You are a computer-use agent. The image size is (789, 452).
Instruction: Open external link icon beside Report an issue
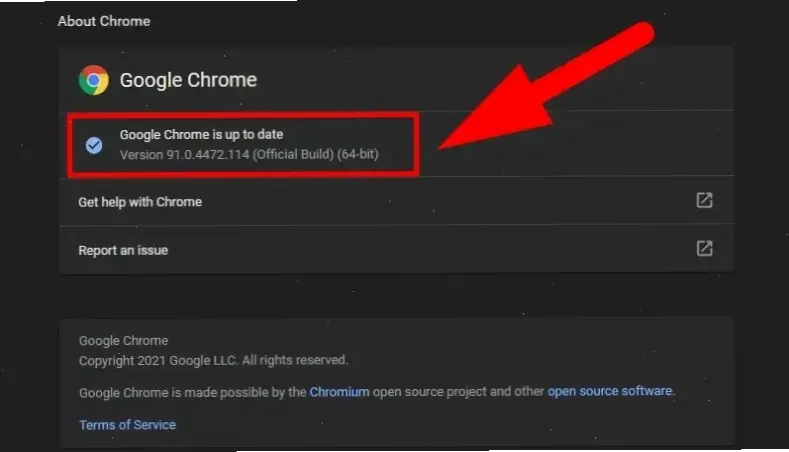tap(704, 249)
